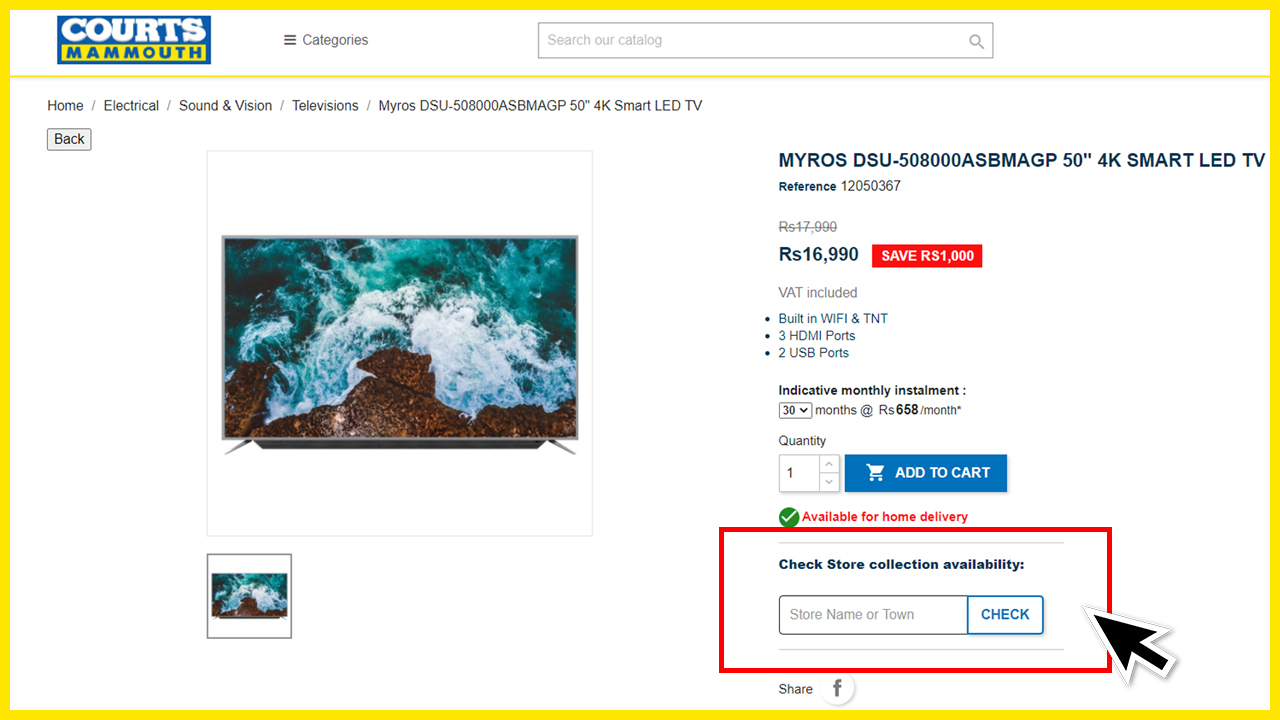Click the product title heading
Viewport: 1280px width, 720px height.
[1022, 160]
